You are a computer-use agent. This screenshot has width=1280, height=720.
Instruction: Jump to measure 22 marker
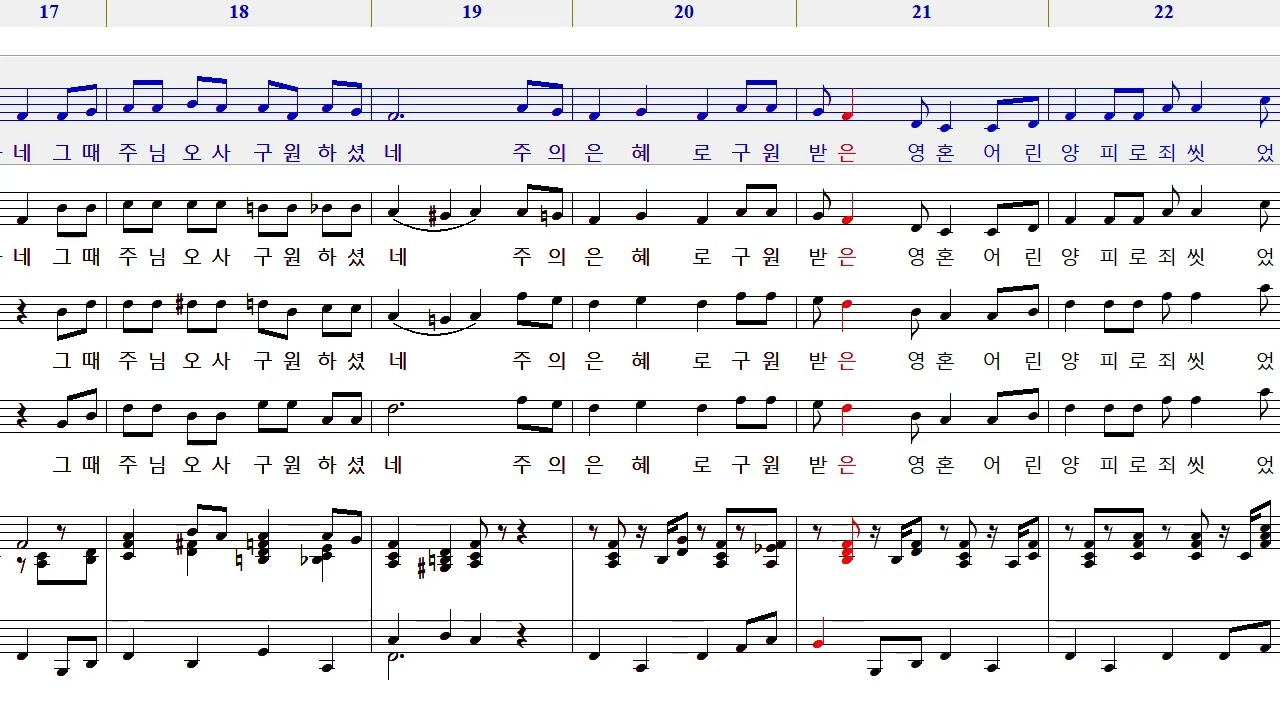1163,12
